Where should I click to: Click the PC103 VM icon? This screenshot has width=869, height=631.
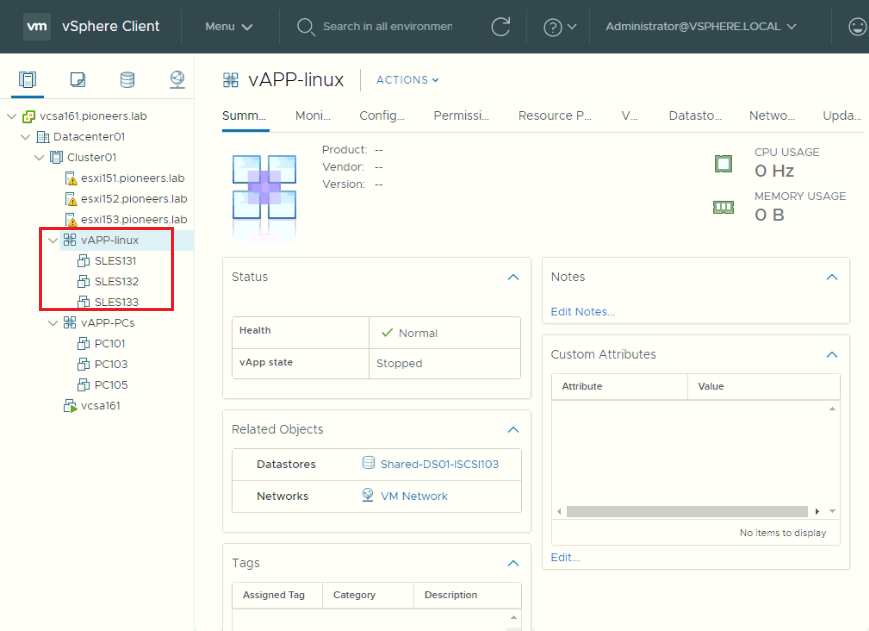click(x=83, y=364)
